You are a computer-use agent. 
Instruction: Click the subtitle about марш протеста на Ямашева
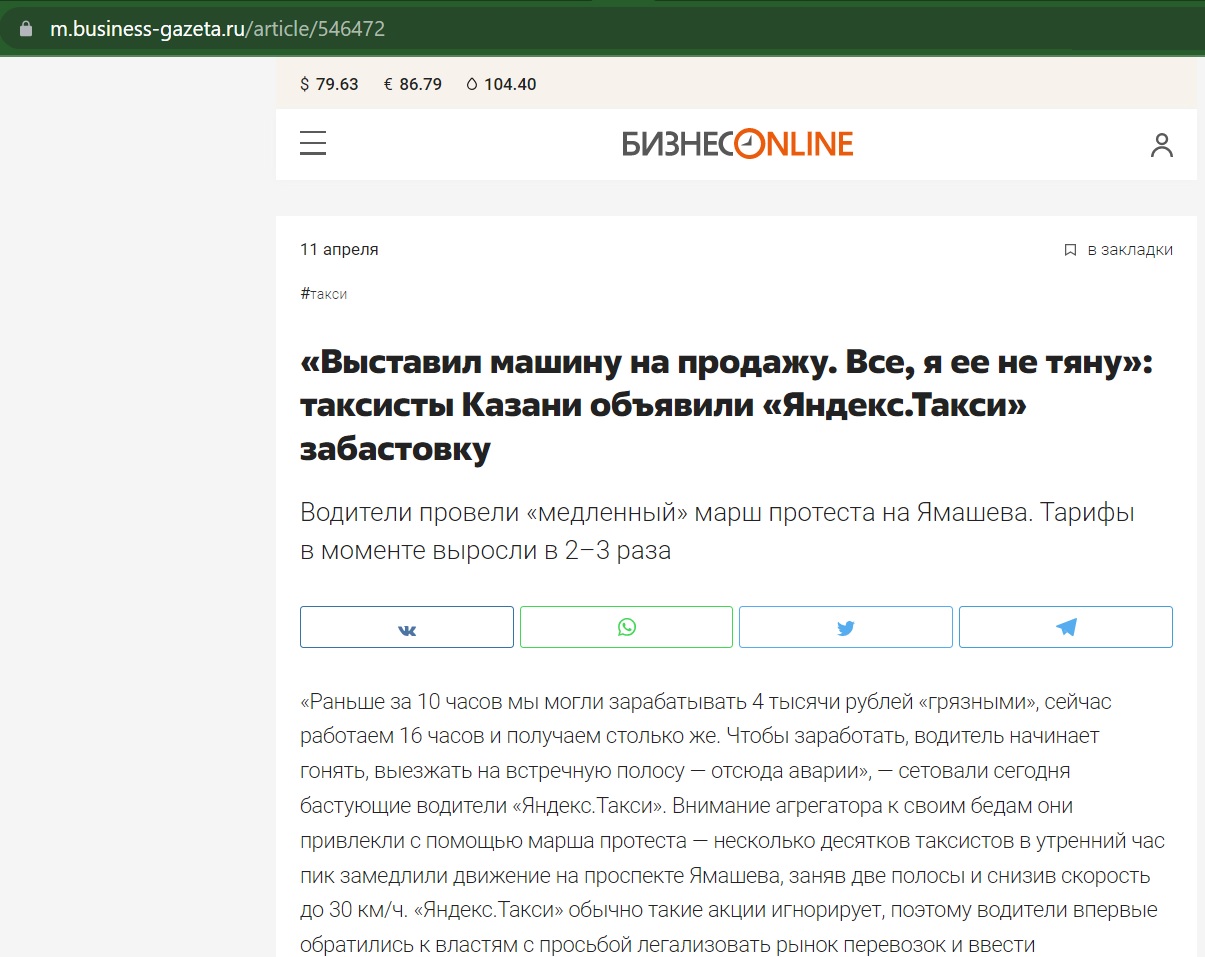(717, 531)
